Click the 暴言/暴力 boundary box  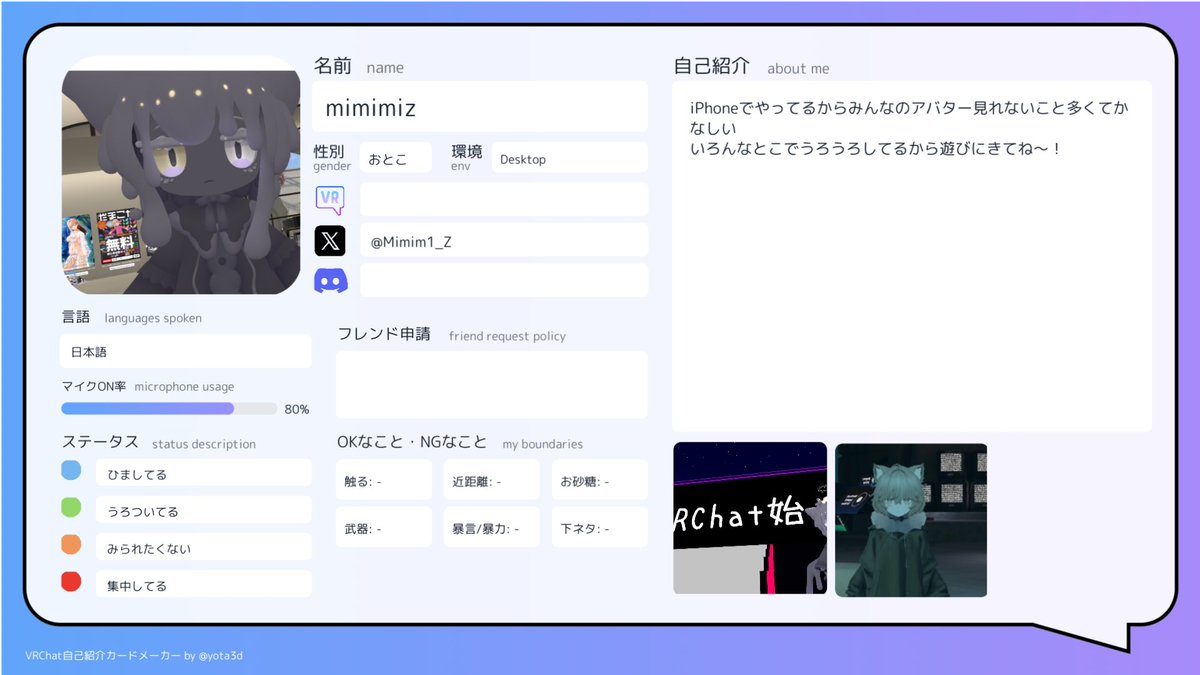tap(492, 527)
